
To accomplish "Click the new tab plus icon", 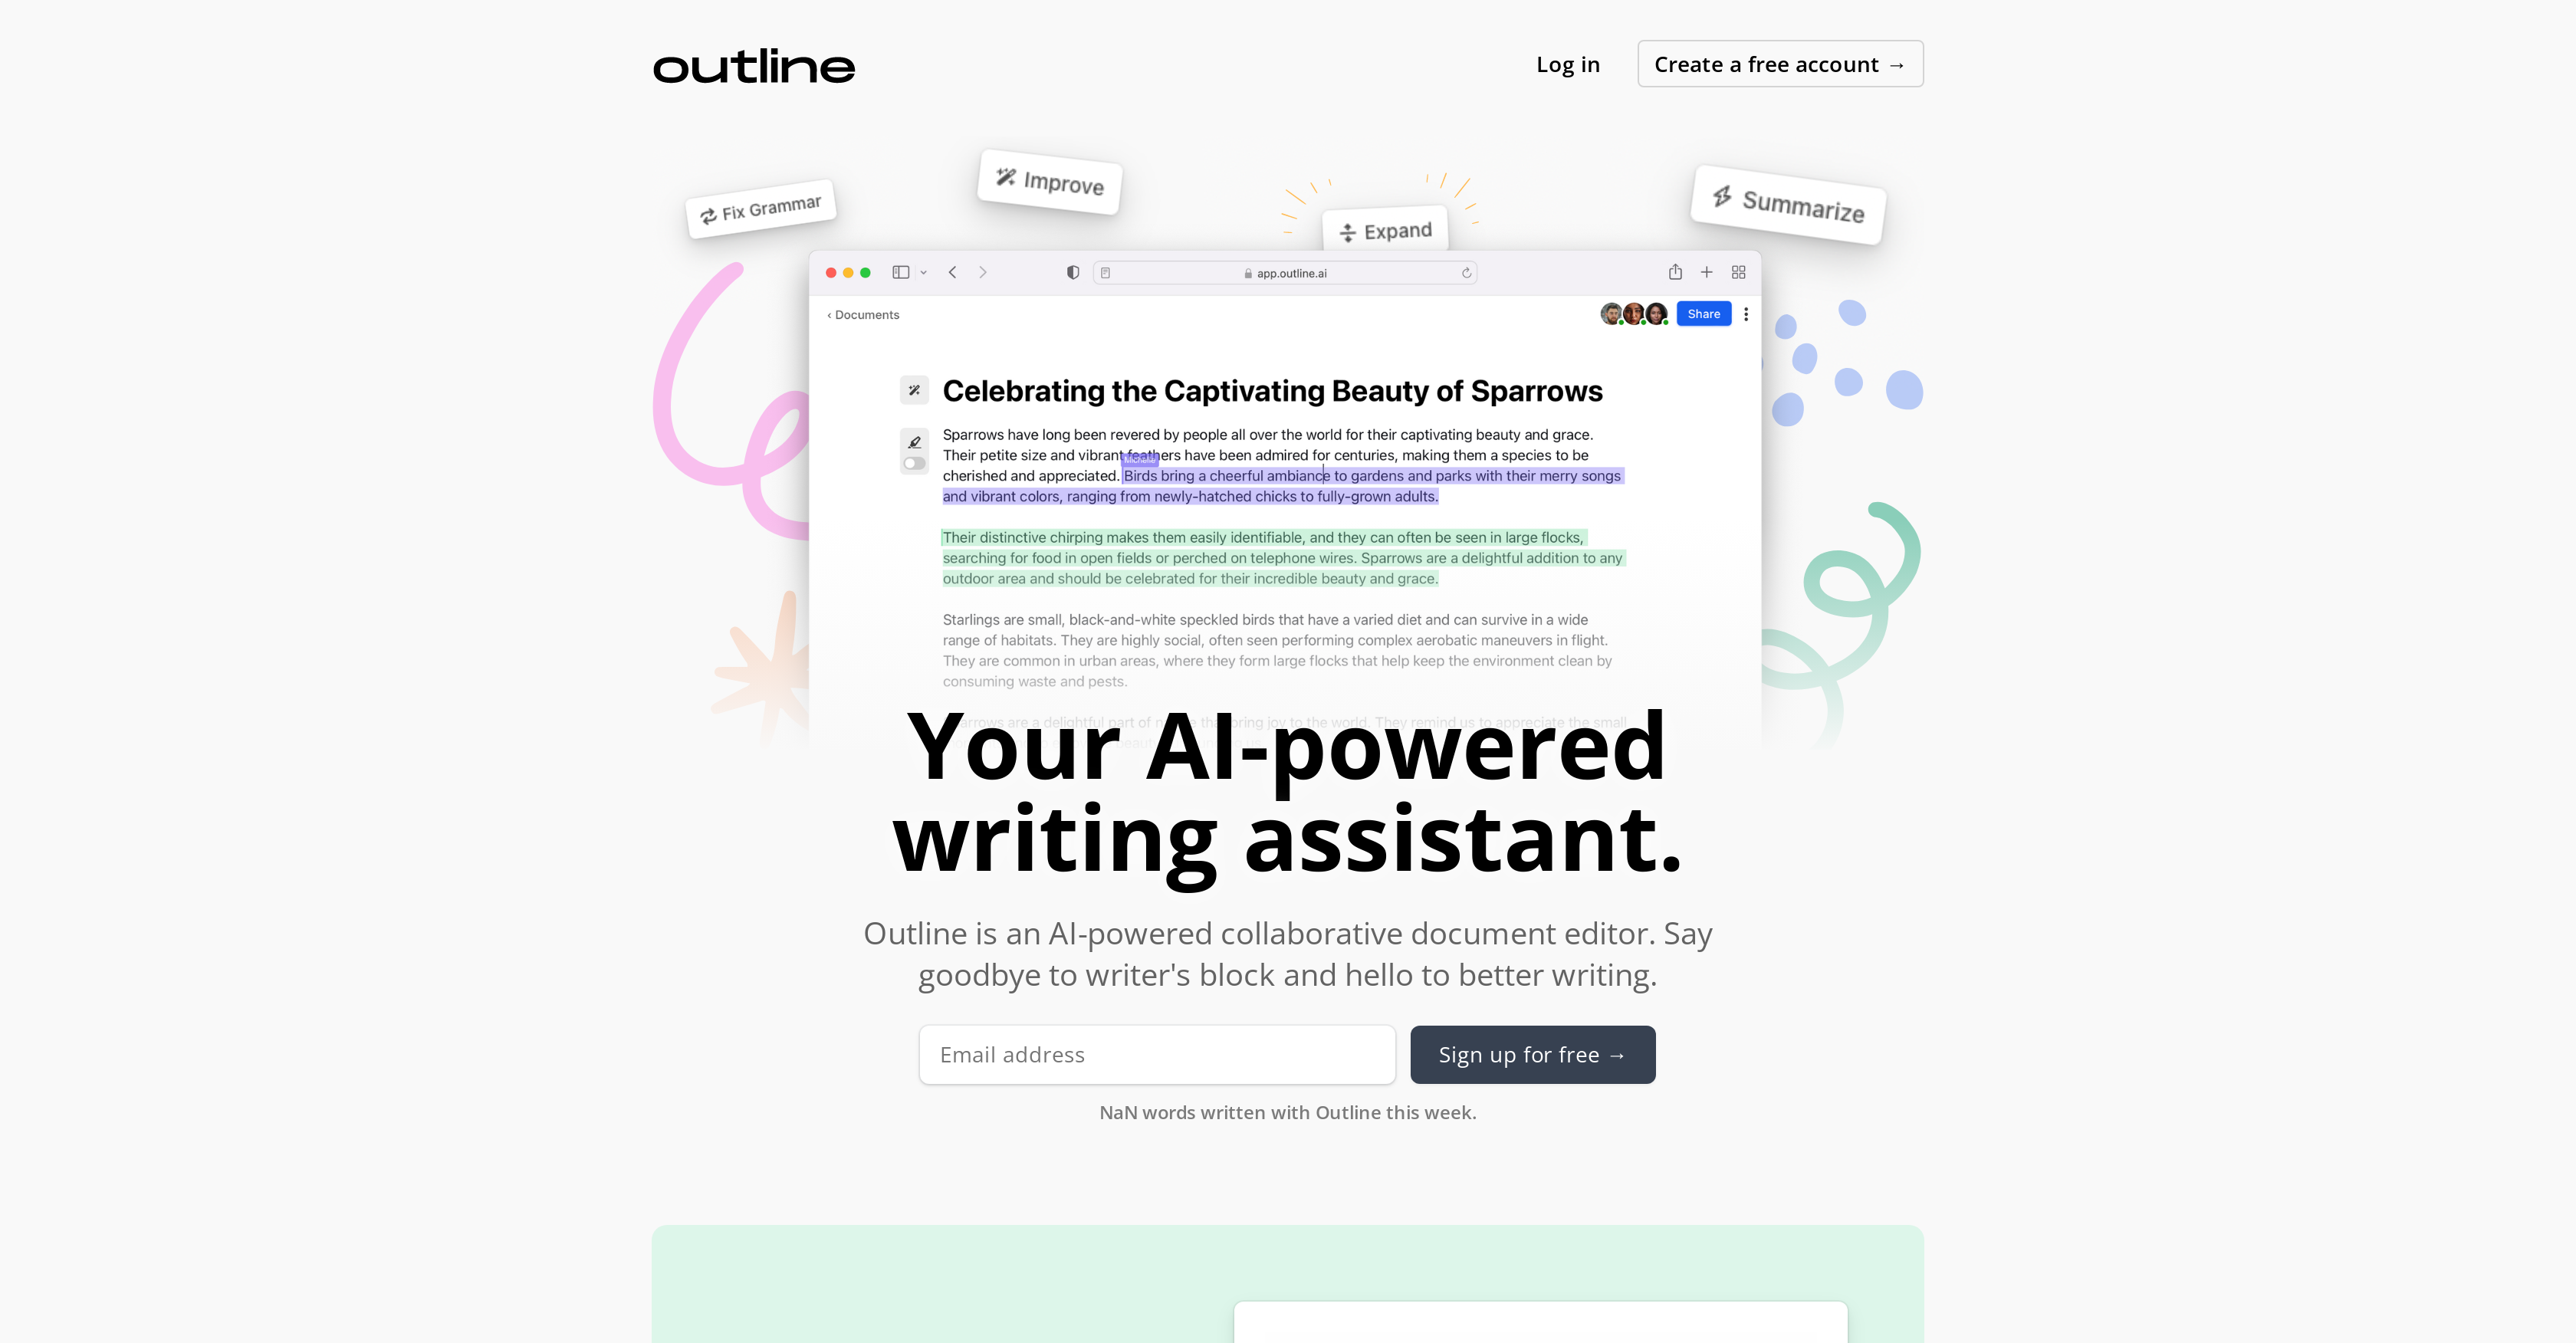I will [x=1707, y=274].
